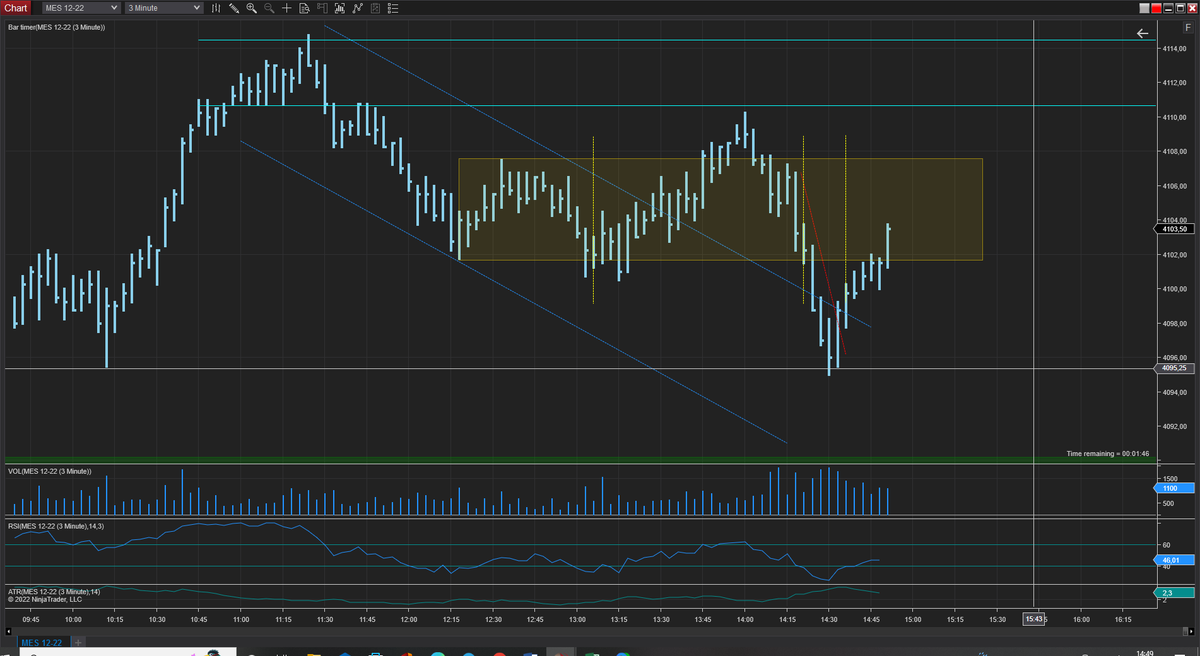Click the 4100,00 price axis label
The image size is (1200, 656).
[x=1174, y=289]
